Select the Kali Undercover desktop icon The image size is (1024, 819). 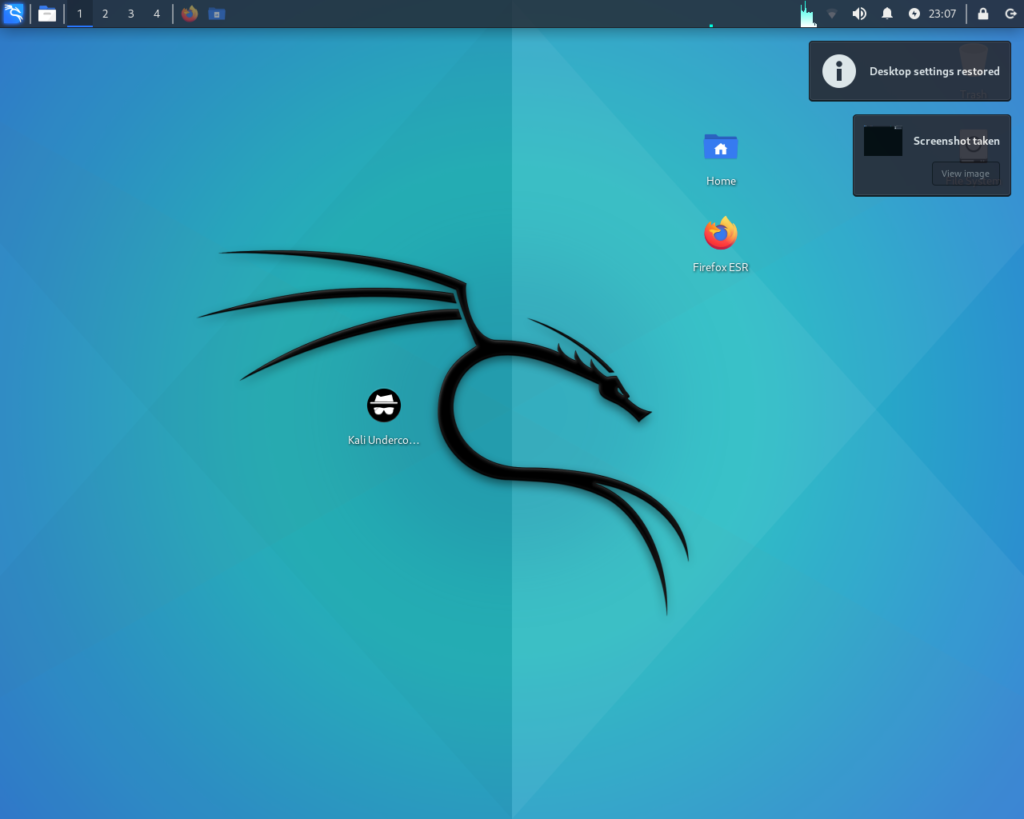(x=384, y=405)
